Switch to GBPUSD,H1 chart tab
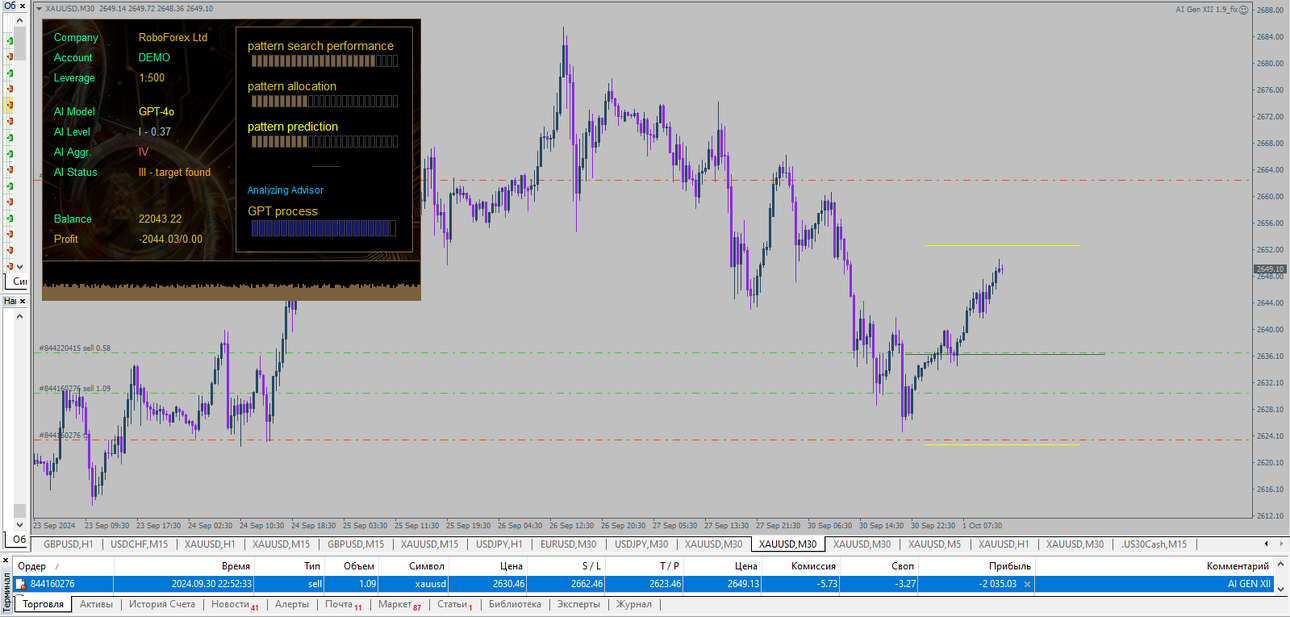The image size is (1290, 617). [x=68, y=544]
